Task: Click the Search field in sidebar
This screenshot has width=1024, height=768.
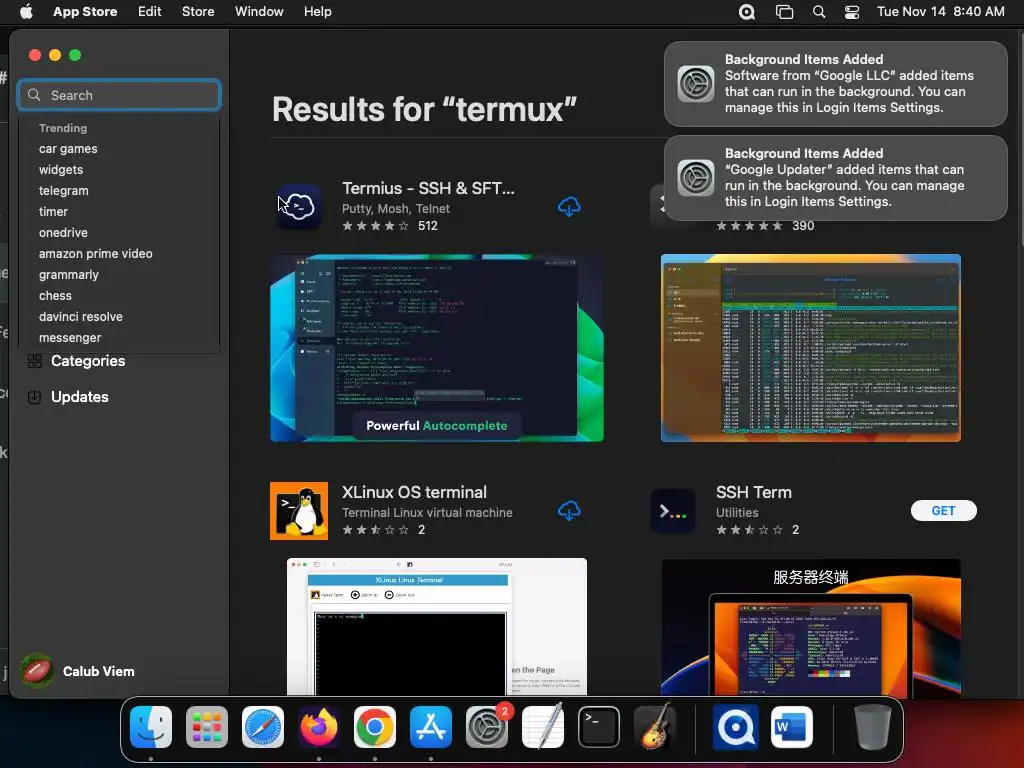Action: [120, 95]
